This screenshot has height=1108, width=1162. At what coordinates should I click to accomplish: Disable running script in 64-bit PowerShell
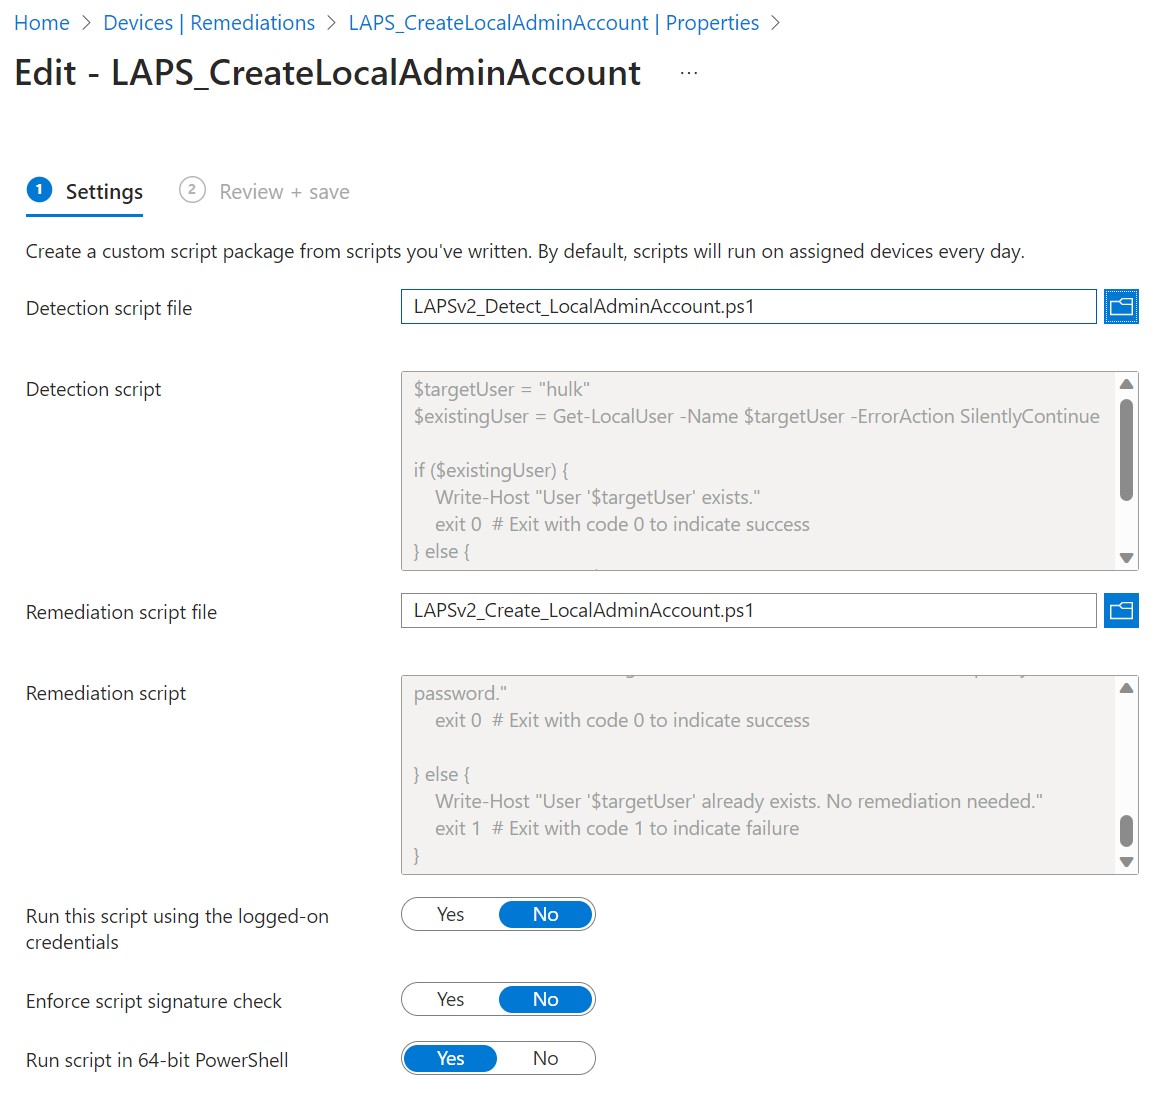[546, 1058]
